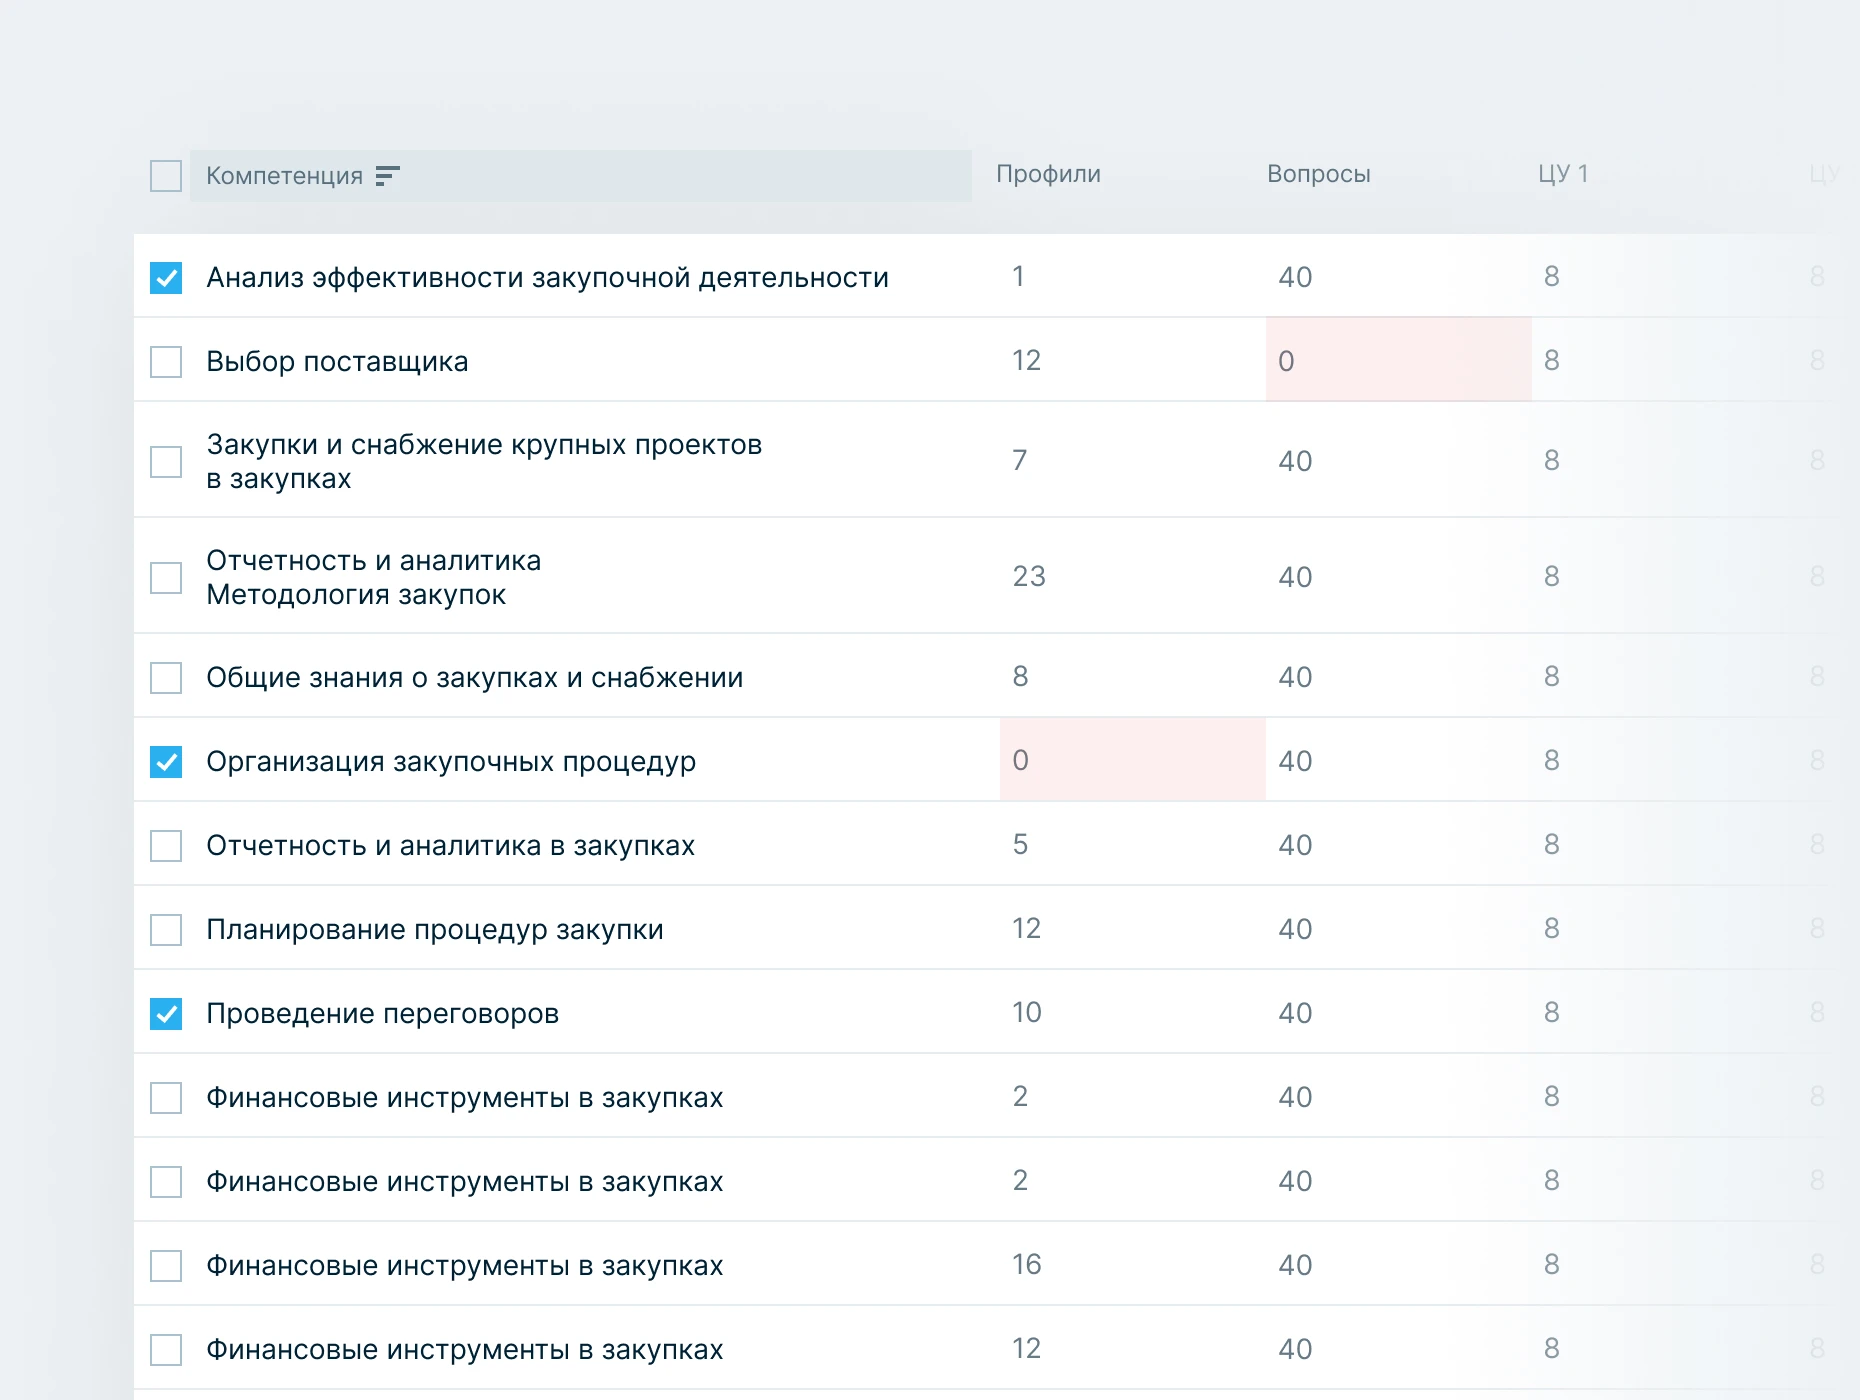This screenshot has height=1400, width=1860.
Task: Select the Выбор поставщика competency name
Action: (337, 362)
